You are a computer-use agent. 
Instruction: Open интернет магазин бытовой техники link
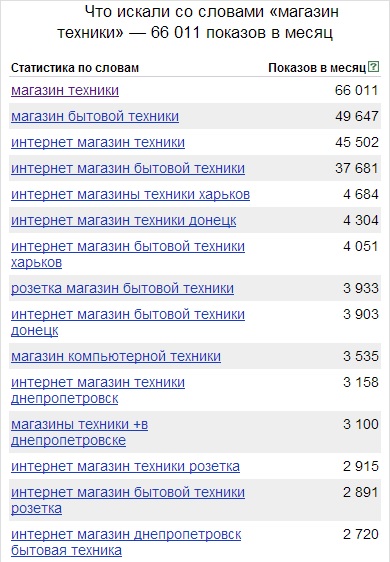(128, 168)
